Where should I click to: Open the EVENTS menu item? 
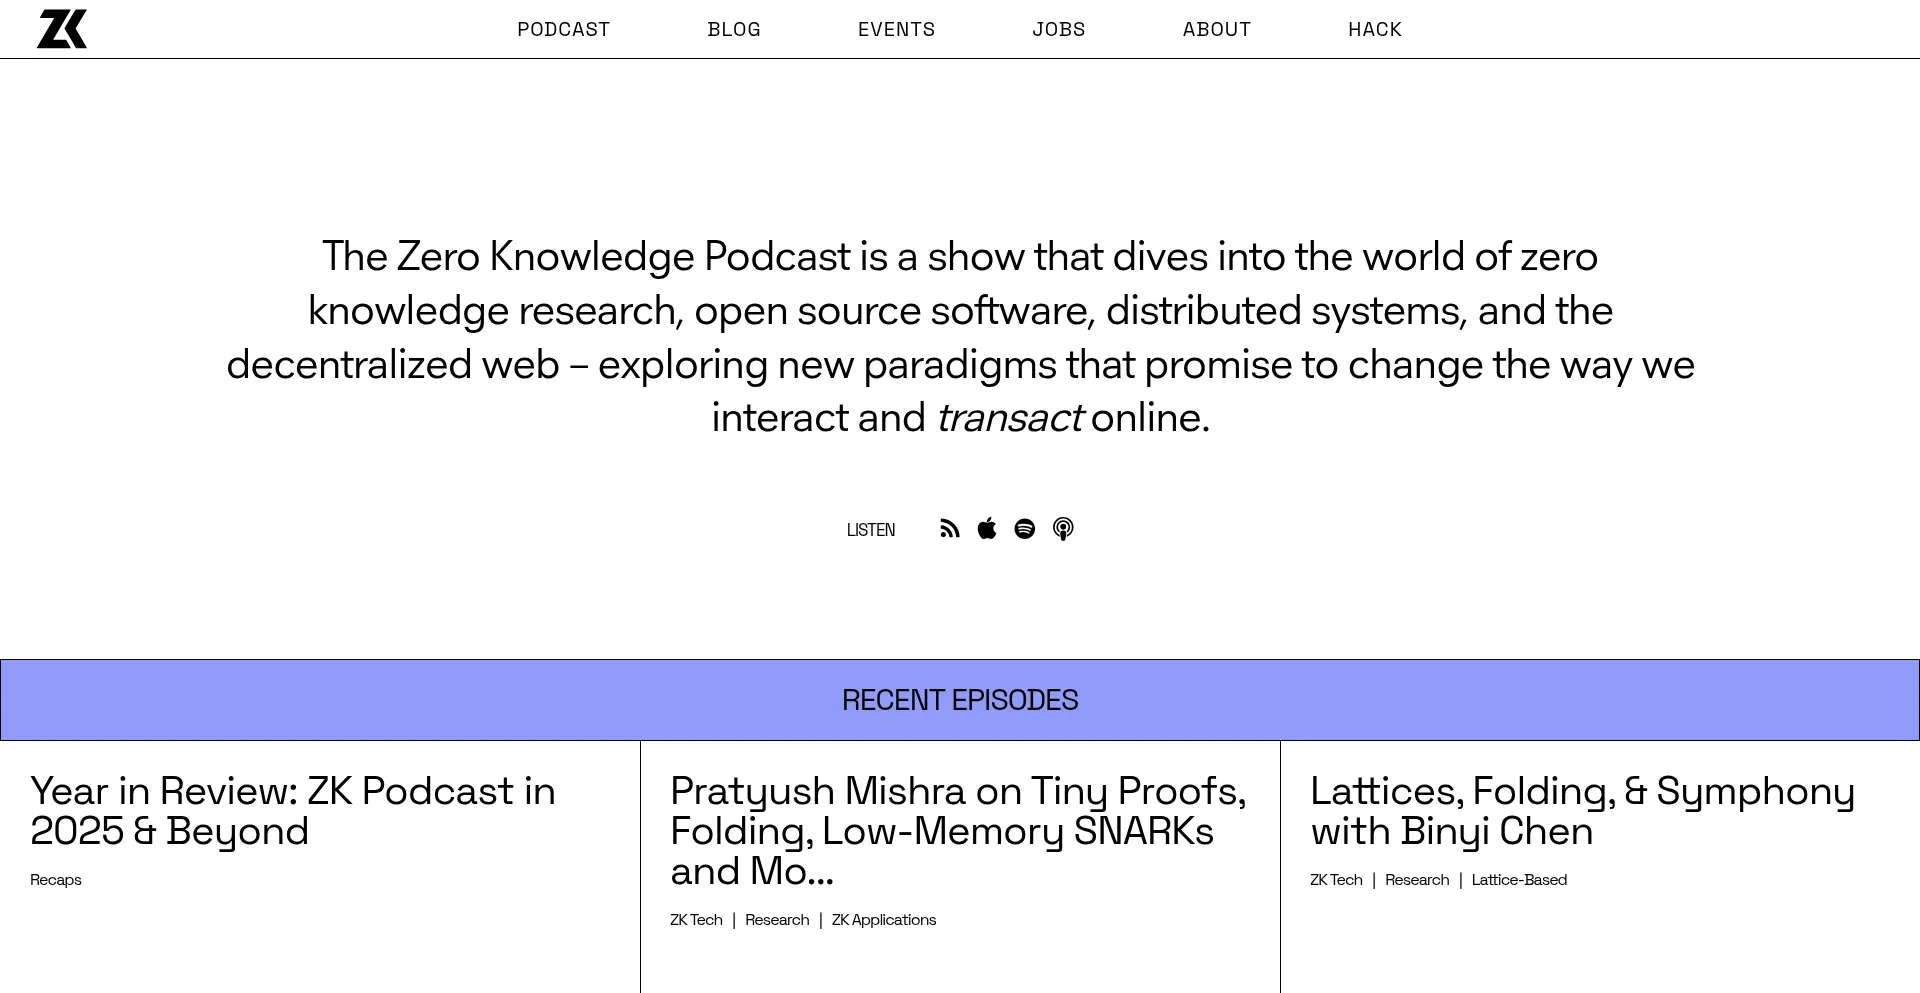pyautogui.click(x=896, y=29)
